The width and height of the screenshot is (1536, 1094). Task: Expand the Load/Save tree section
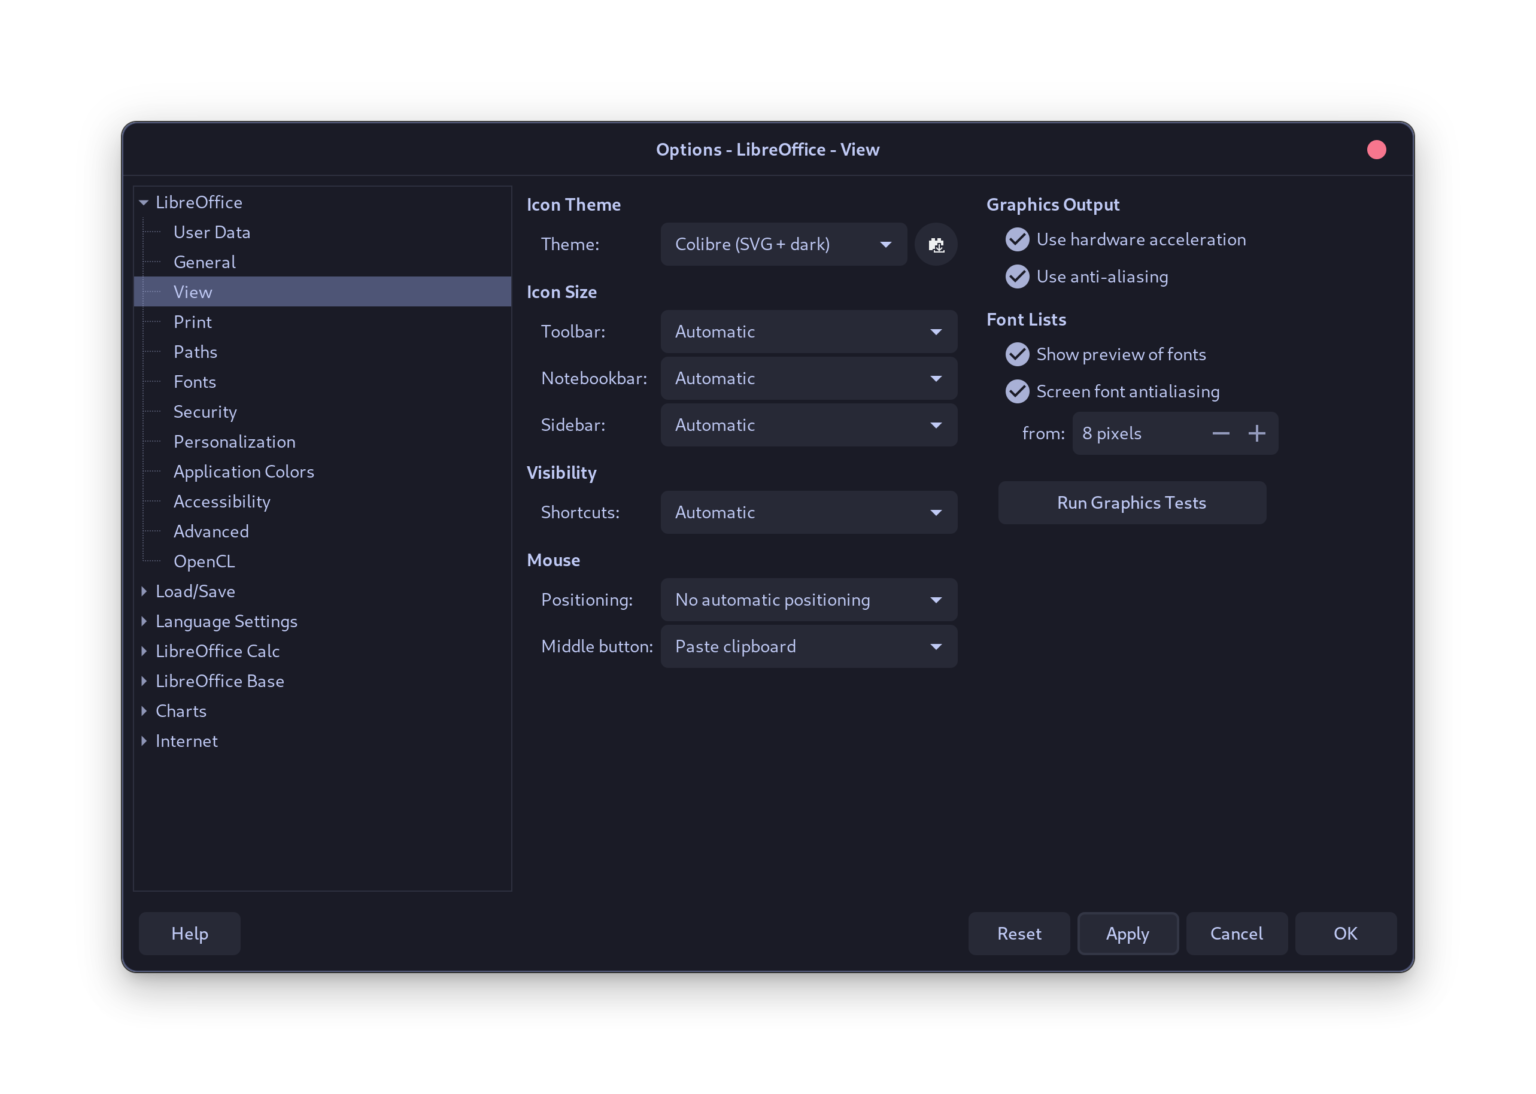[144, 592]
